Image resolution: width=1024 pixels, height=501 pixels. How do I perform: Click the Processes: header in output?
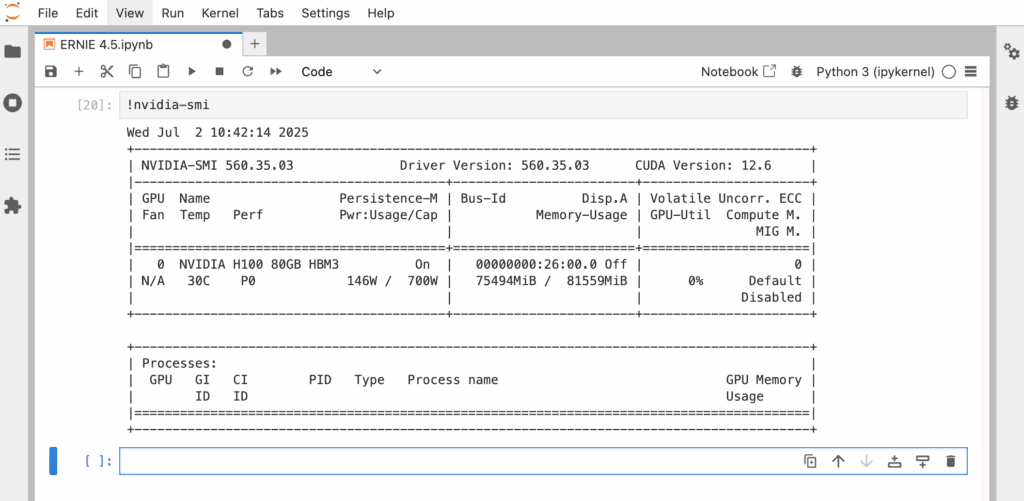coord(180,363)
